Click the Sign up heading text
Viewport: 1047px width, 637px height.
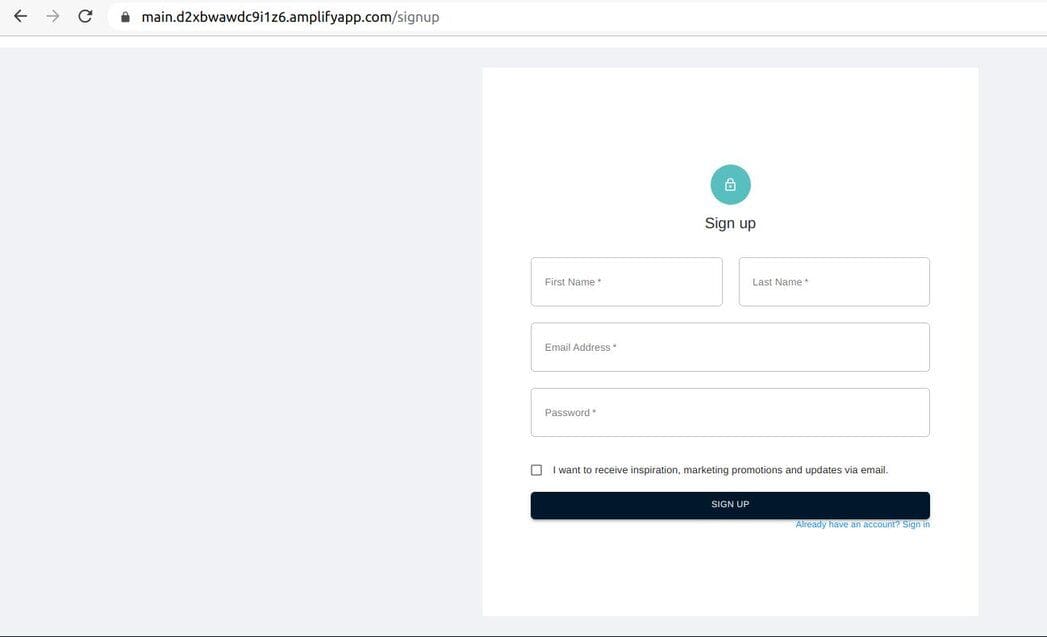[729, 222]
